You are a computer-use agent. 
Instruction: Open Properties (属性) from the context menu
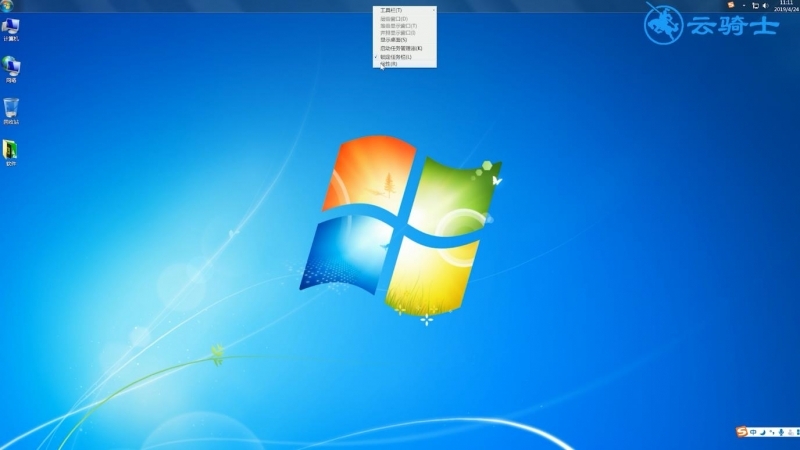[405, 64]
